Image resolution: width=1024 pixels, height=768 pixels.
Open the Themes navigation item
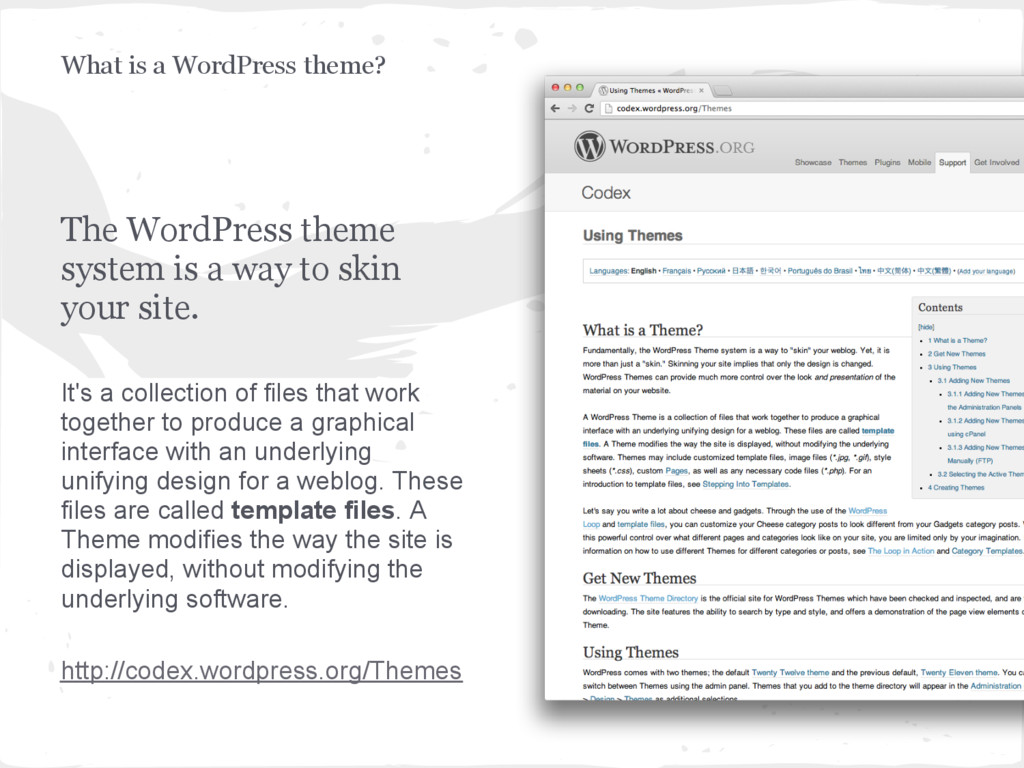coord(853,163)
